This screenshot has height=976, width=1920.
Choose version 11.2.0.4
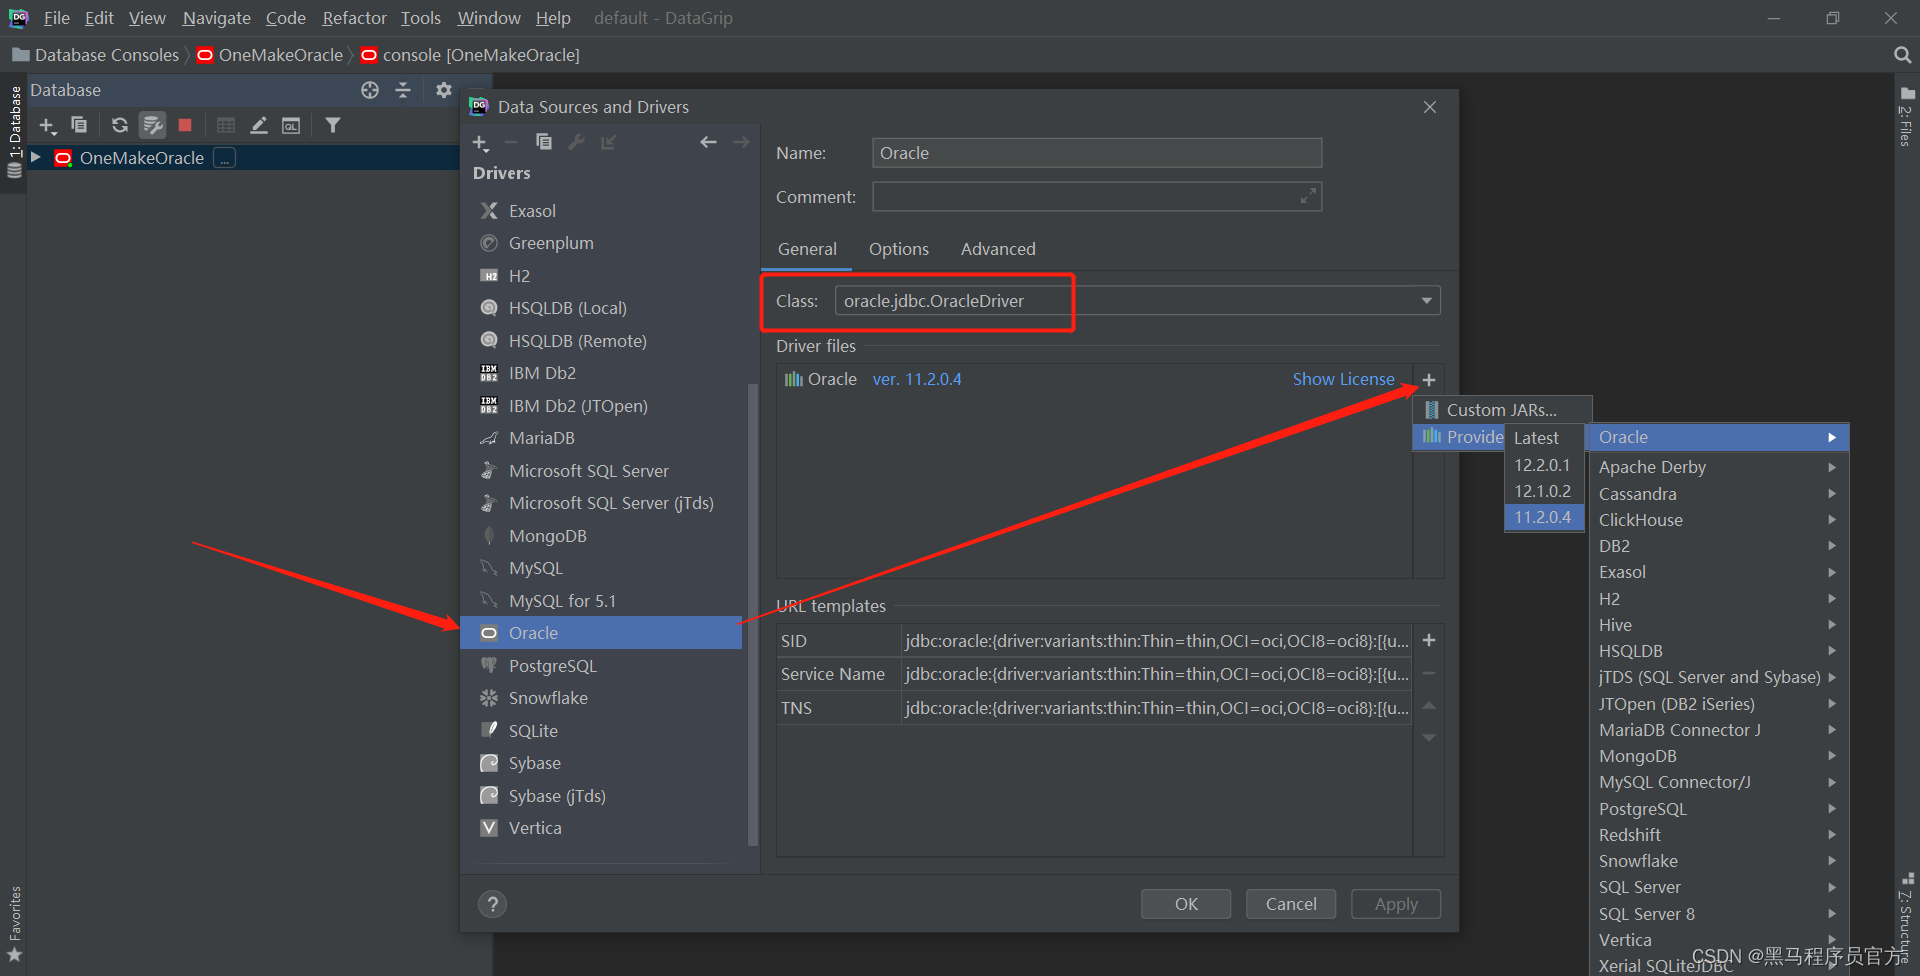tap(1542, 517)
